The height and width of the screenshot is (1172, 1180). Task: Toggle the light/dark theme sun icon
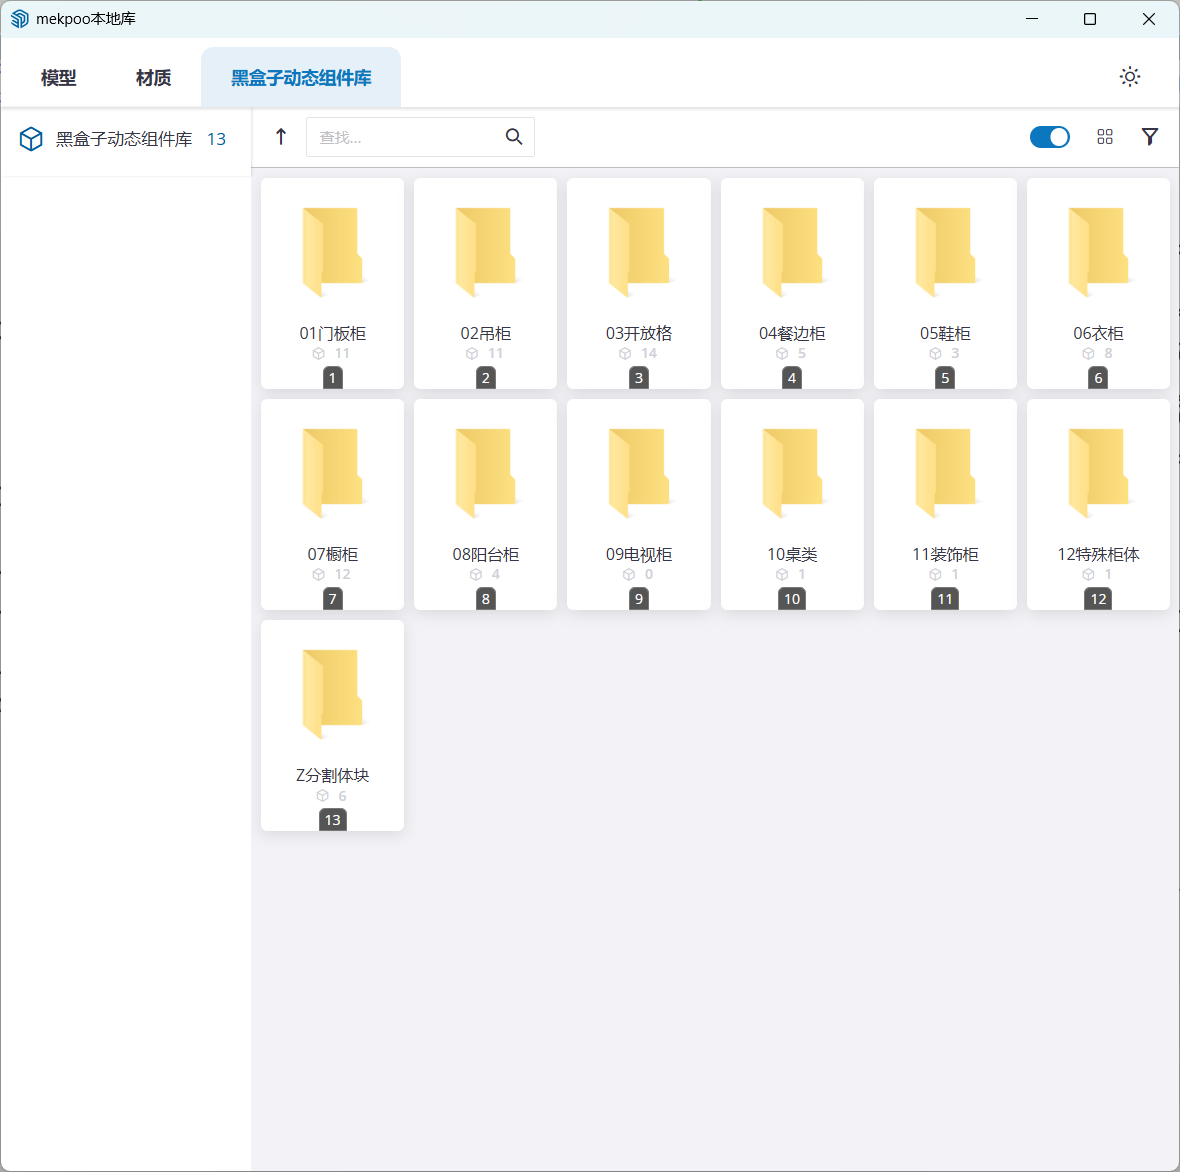coord(1130,77)
